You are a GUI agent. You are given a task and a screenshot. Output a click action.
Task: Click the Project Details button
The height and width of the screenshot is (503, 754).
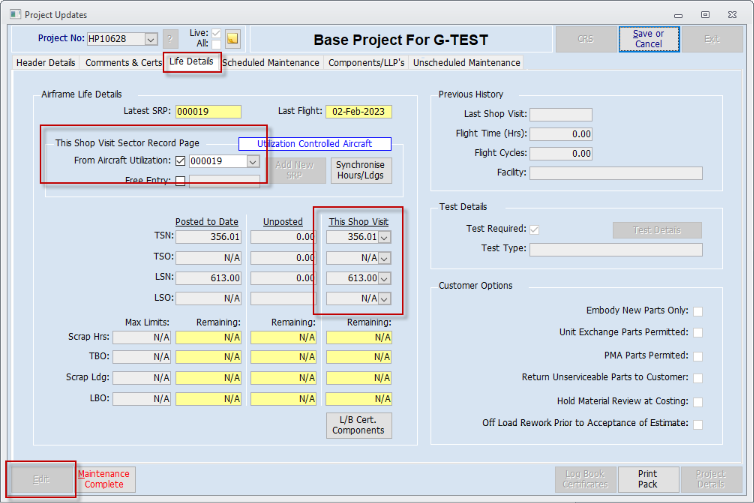pyautogui.click(x=711, y=479)
